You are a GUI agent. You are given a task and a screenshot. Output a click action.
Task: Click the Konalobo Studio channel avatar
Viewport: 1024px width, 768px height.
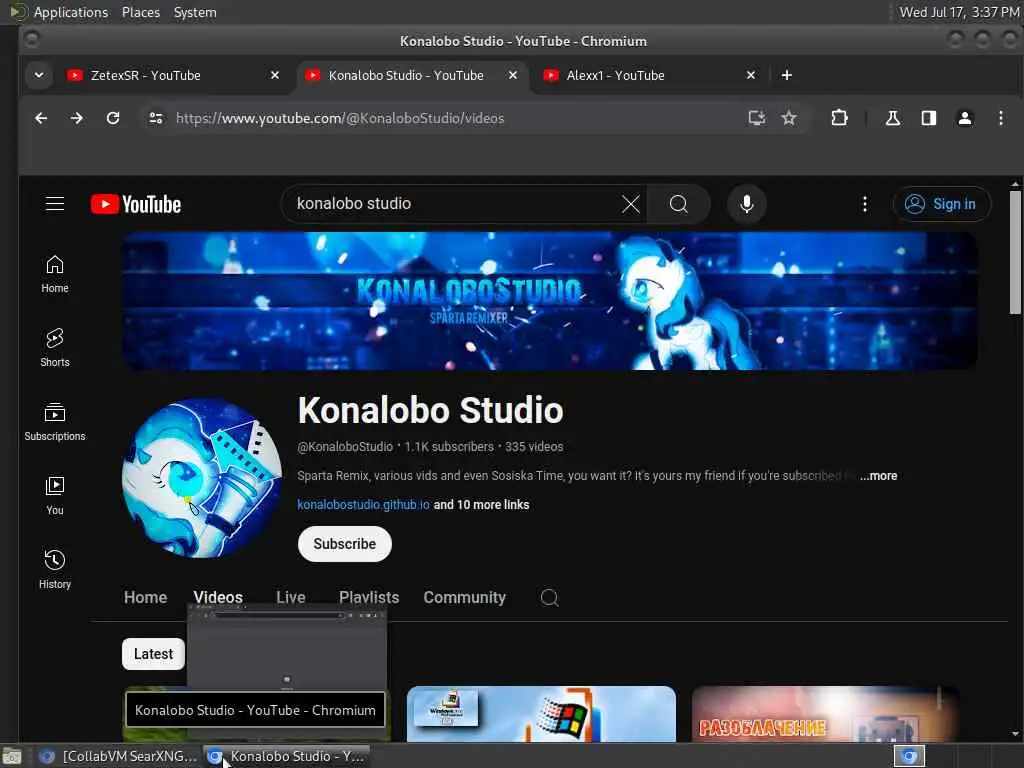pos(202,478)
